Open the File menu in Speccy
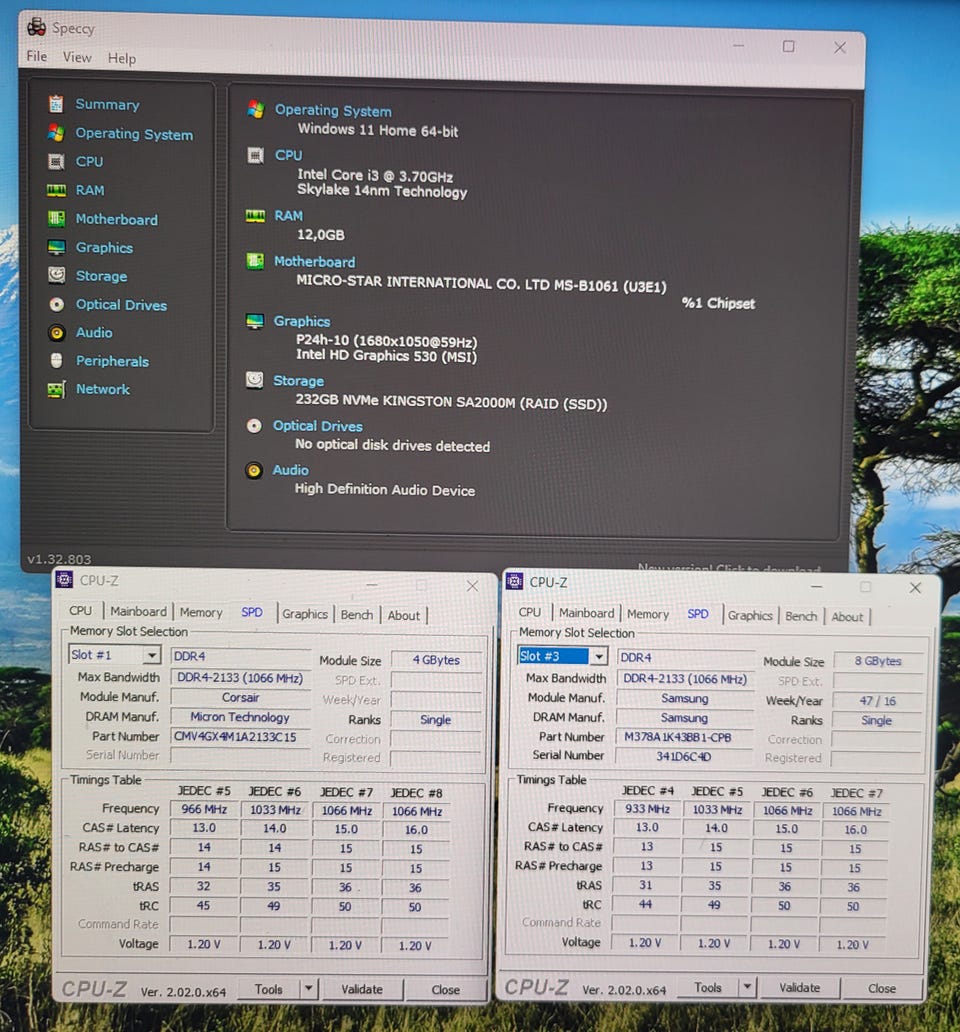This screenshot has height=1032, width=960. point(37,57)
